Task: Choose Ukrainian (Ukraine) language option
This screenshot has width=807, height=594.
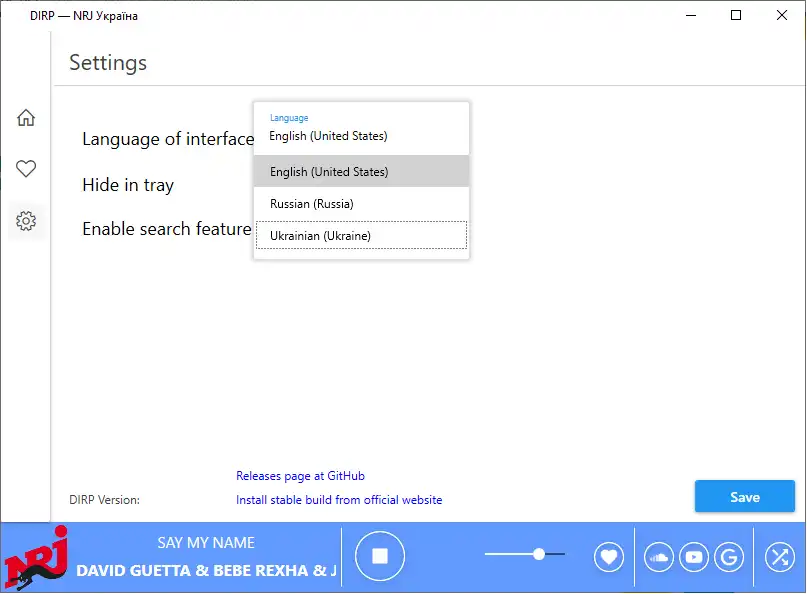Action: click(361, 235)
